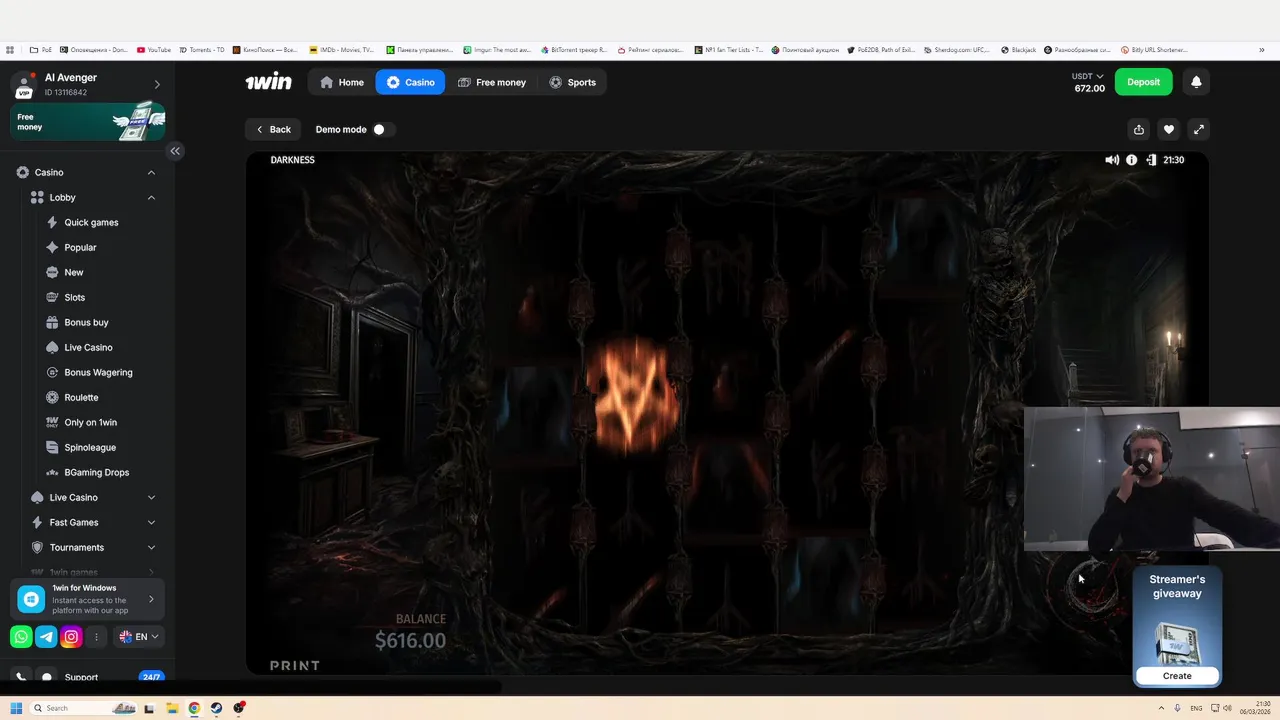The image size is (1280, 720).
Task: Open the notifications bell
Action: point(1196,82)
